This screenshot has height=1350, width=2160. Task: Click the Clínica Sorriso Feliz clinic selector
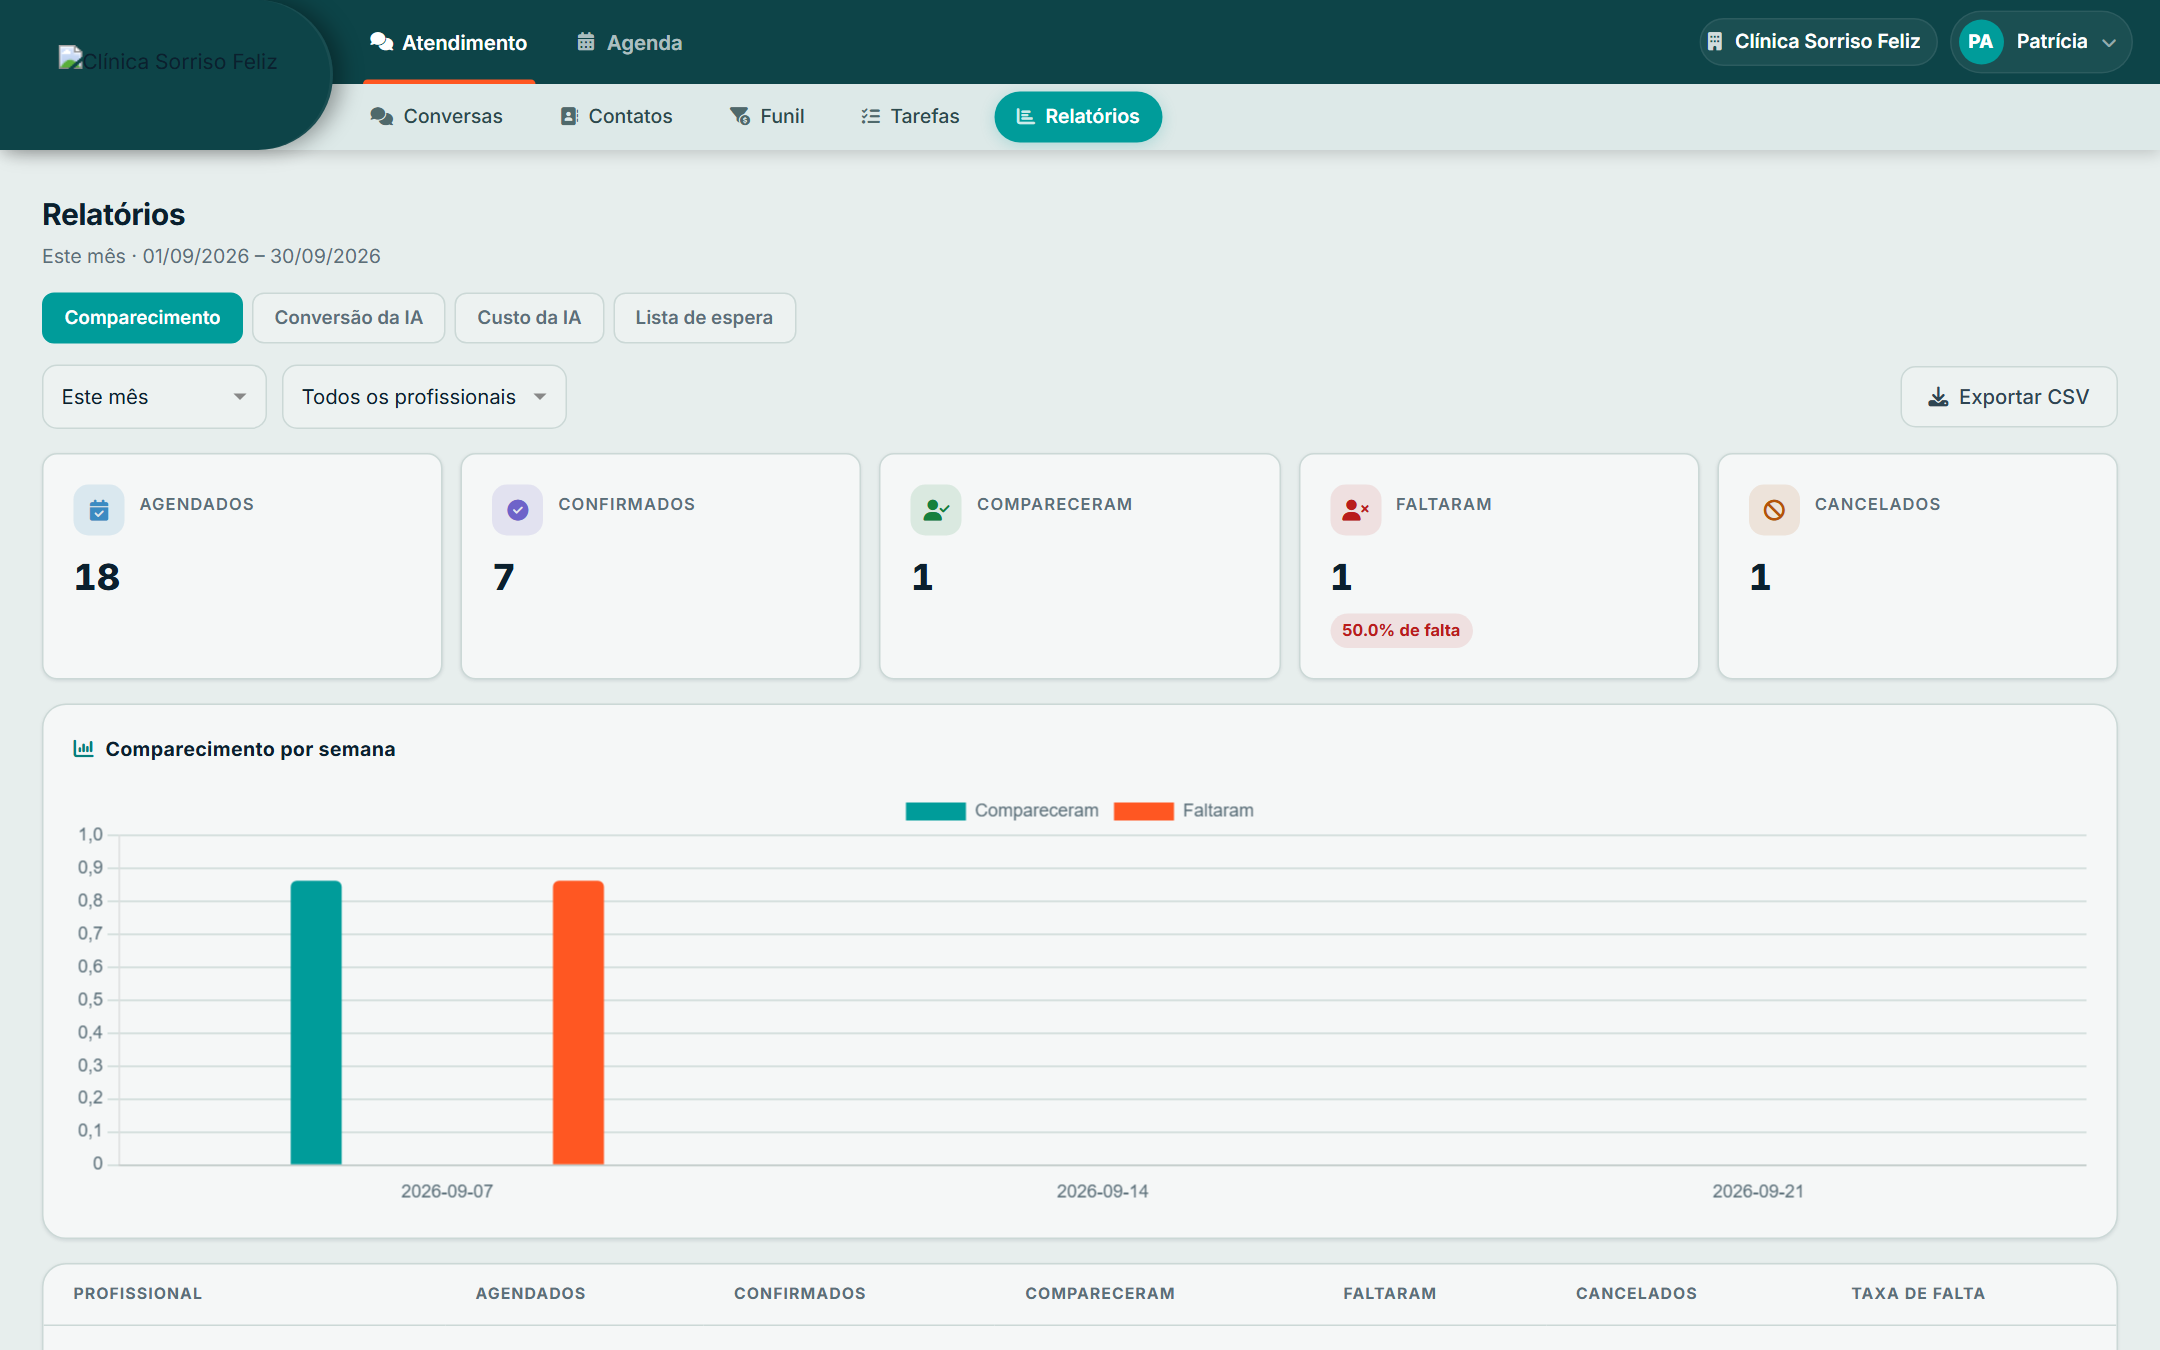pos(1818,42)
